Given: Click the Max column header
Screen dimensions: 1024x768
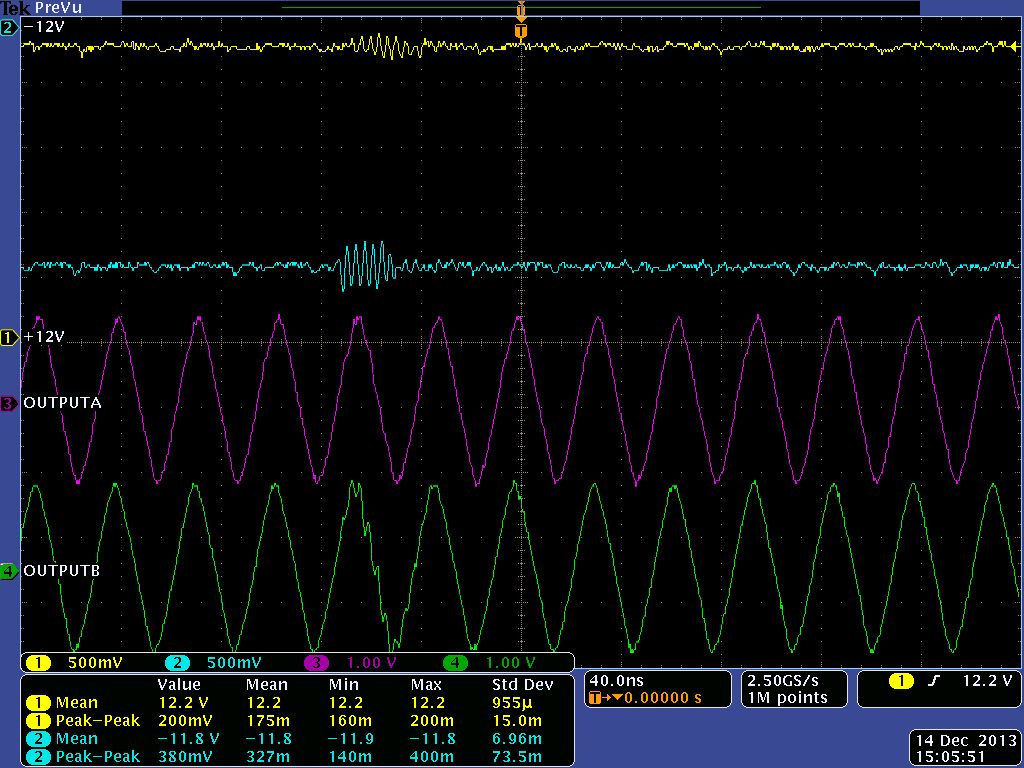Looking at the screenshot, I should point(426,684).
